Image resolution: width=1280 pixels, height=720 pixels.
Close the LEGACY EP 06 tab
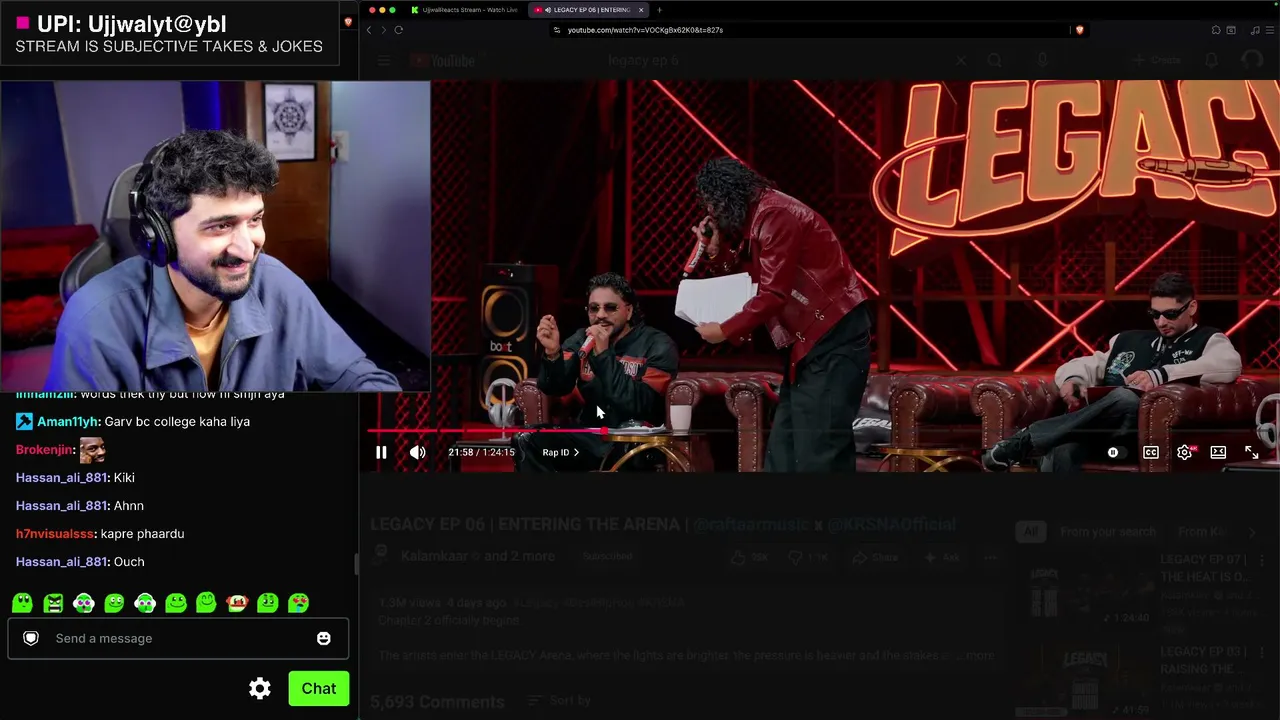(641, 10)
